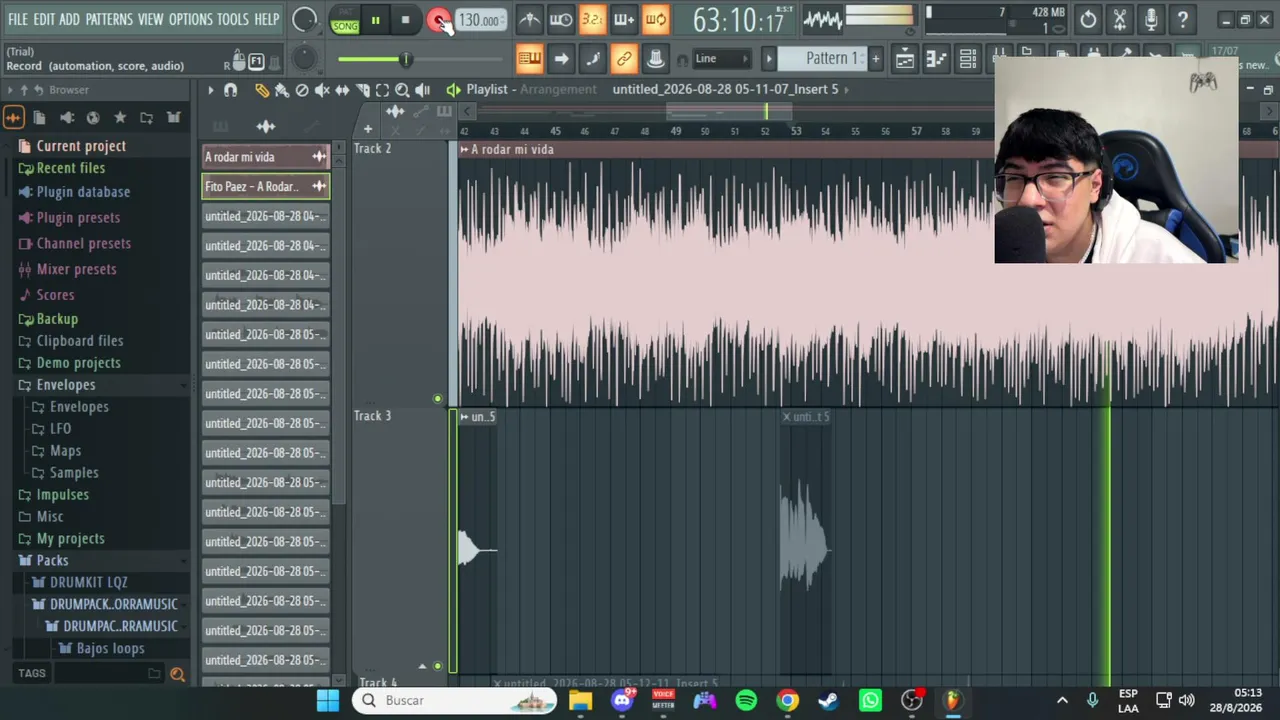Click the song position time display
Screen dimensions: 1280x720
[738, 20]
